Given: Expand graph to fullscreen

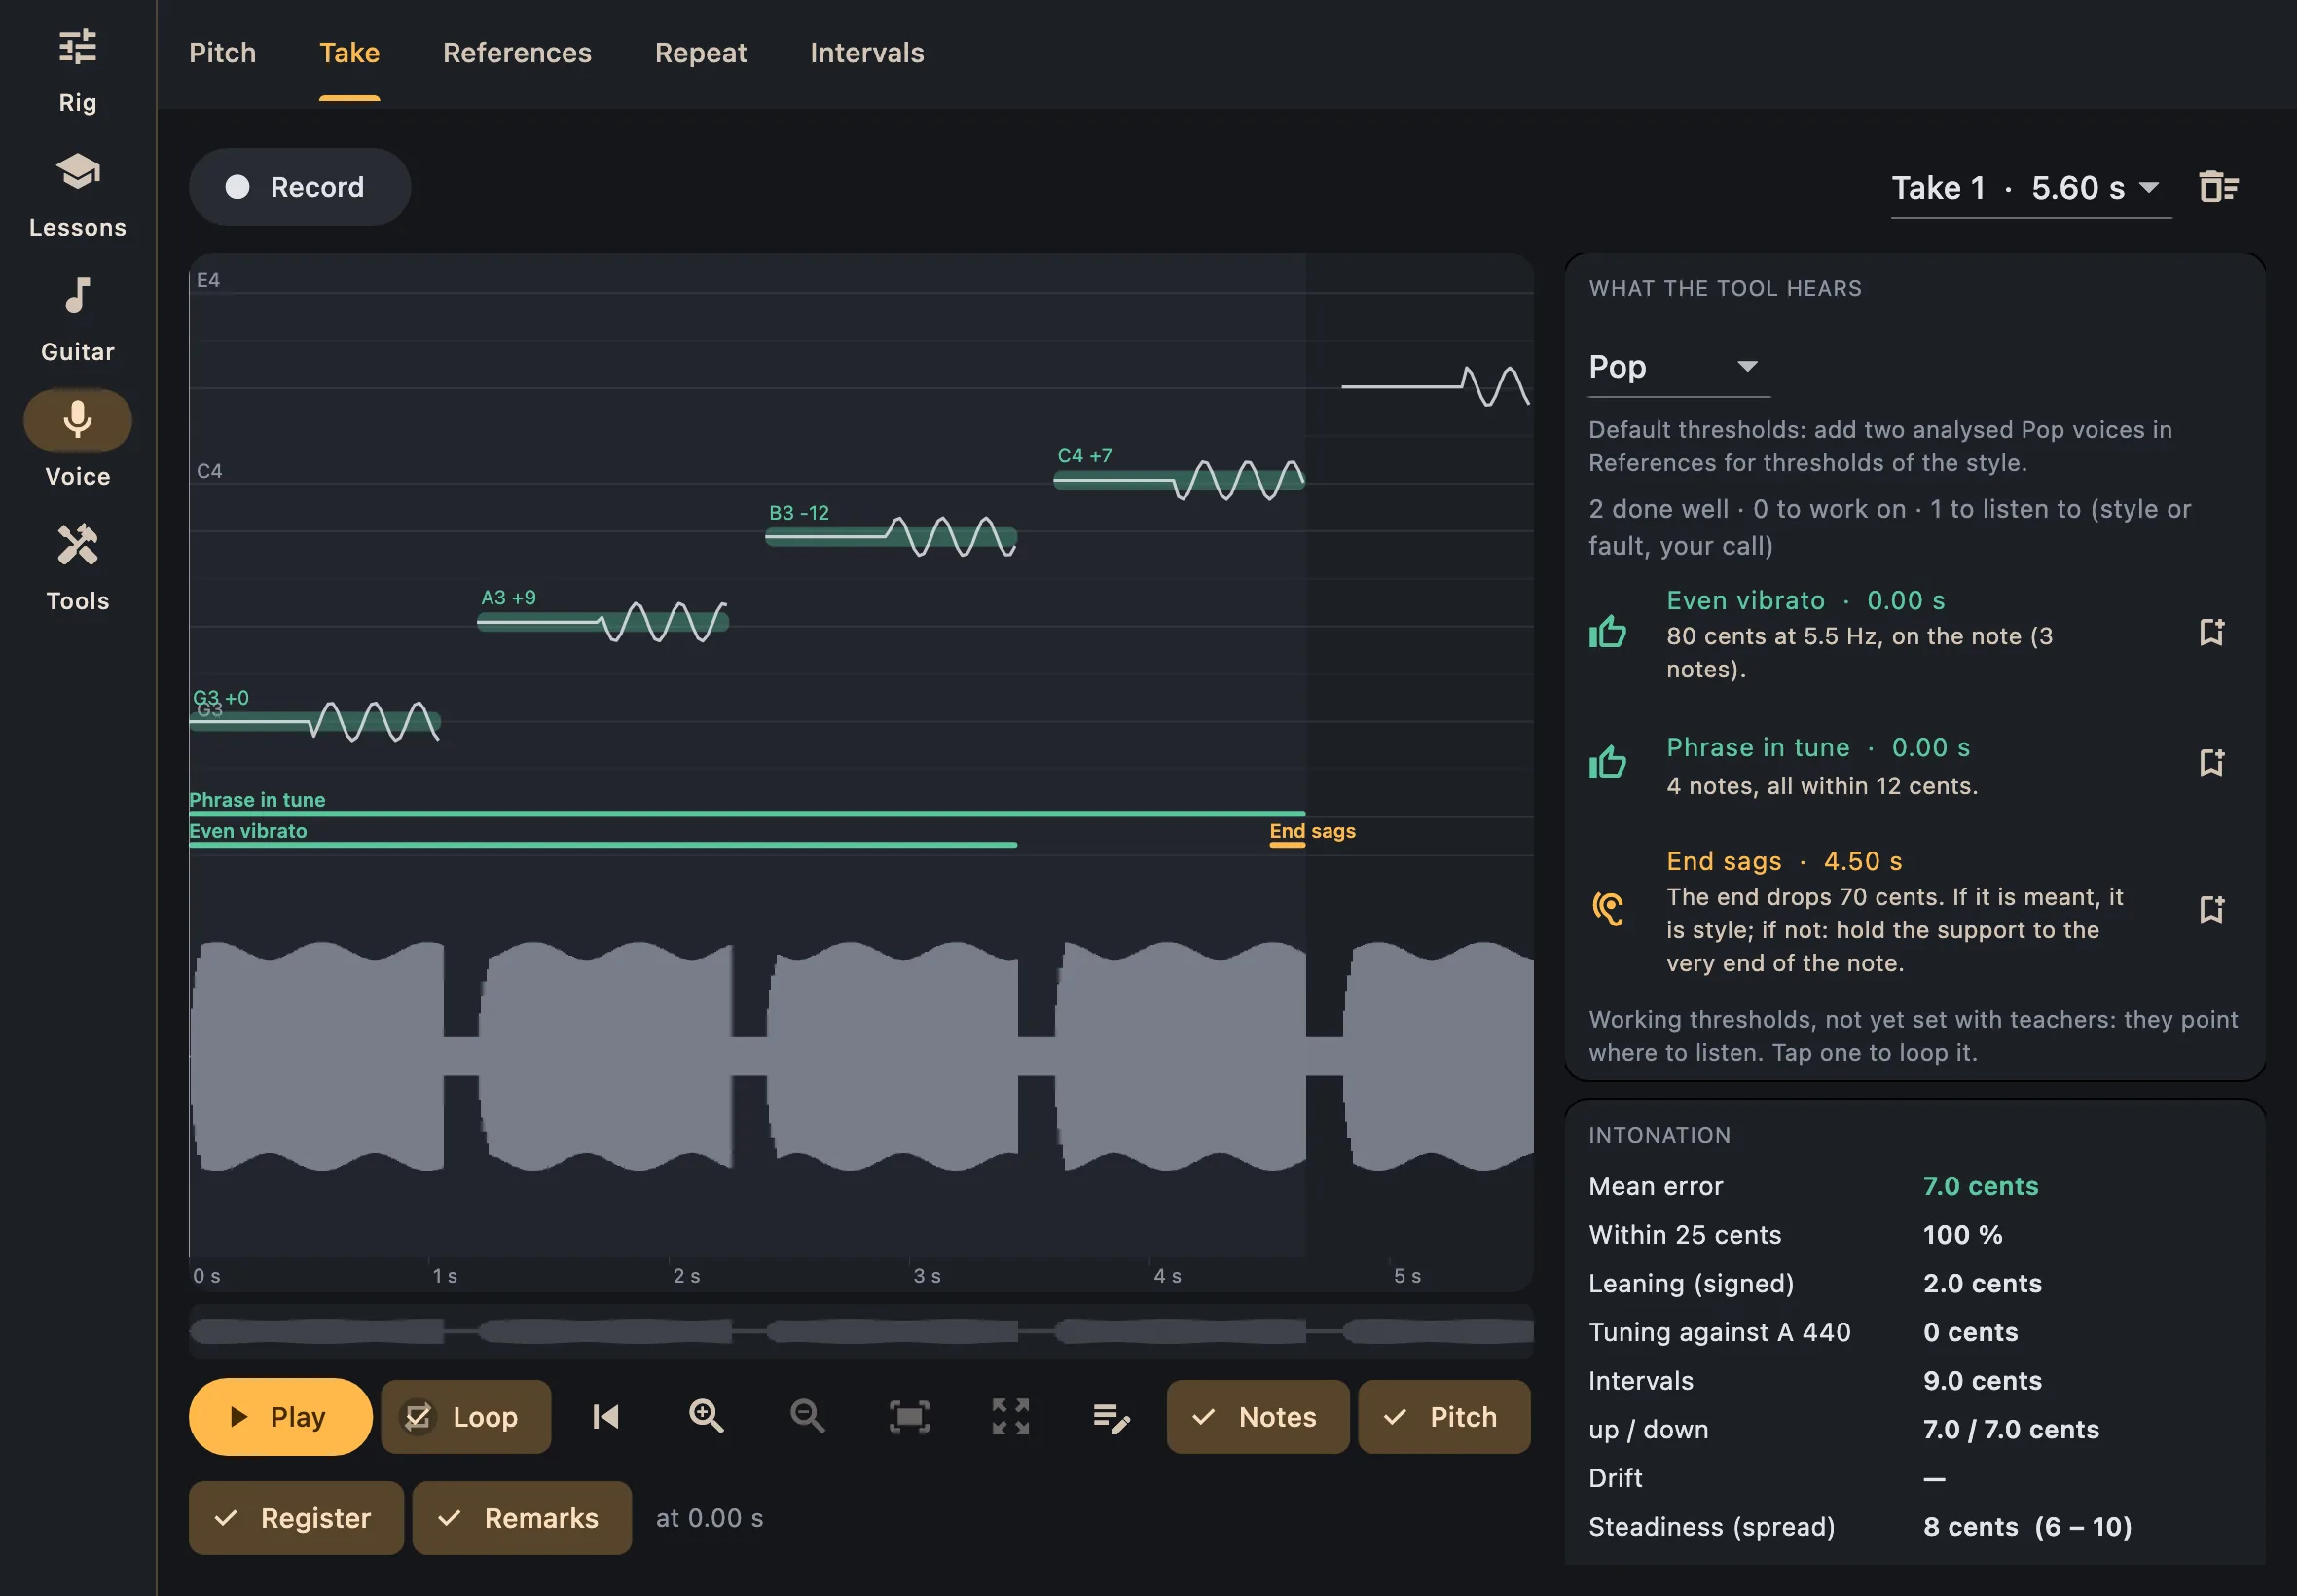Looking at the screenshot, I should [x=1010, y=1416].
